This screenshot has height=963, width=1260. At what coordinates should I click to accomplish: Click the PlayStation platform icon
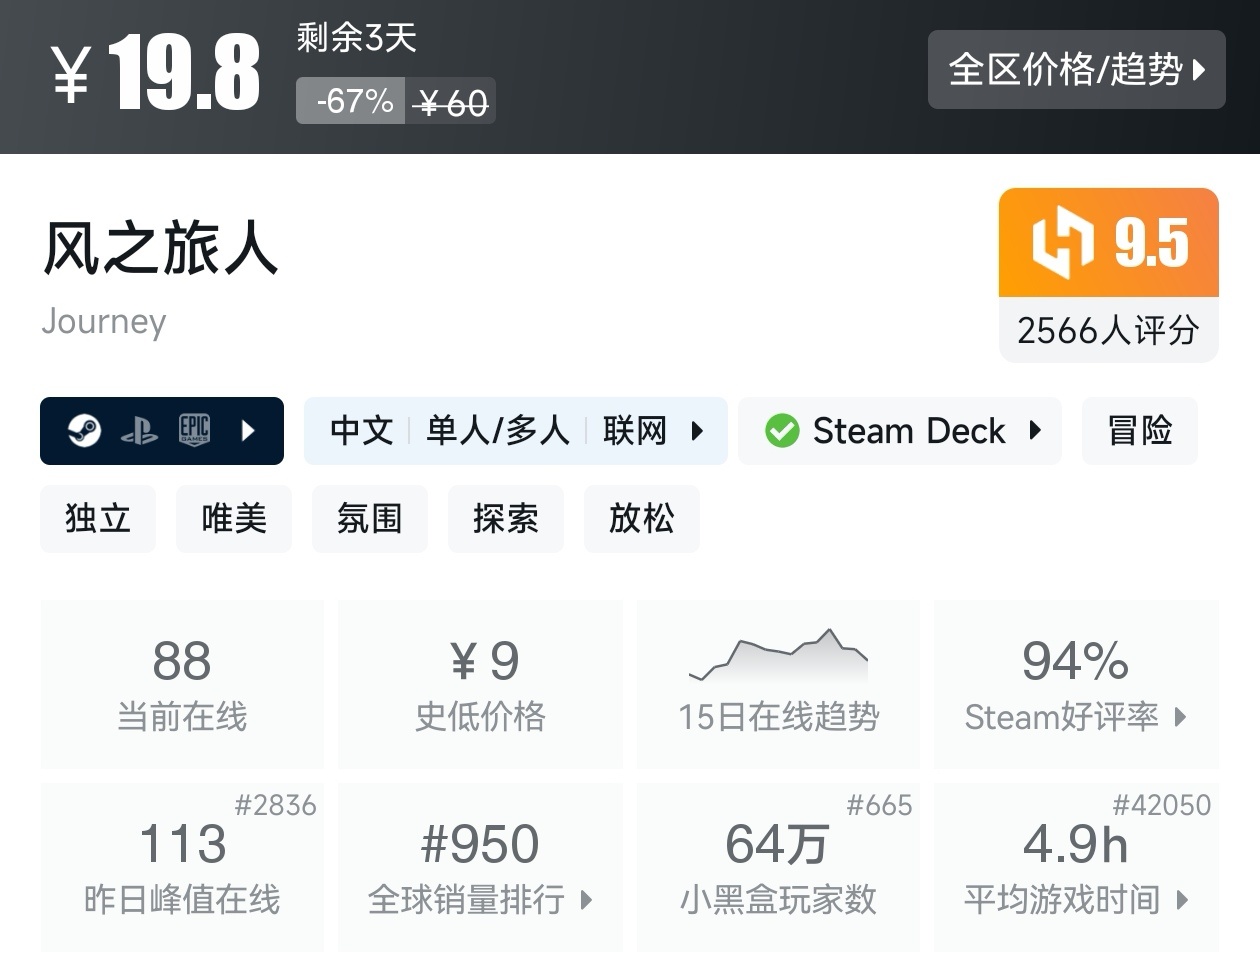click(140, 431)
